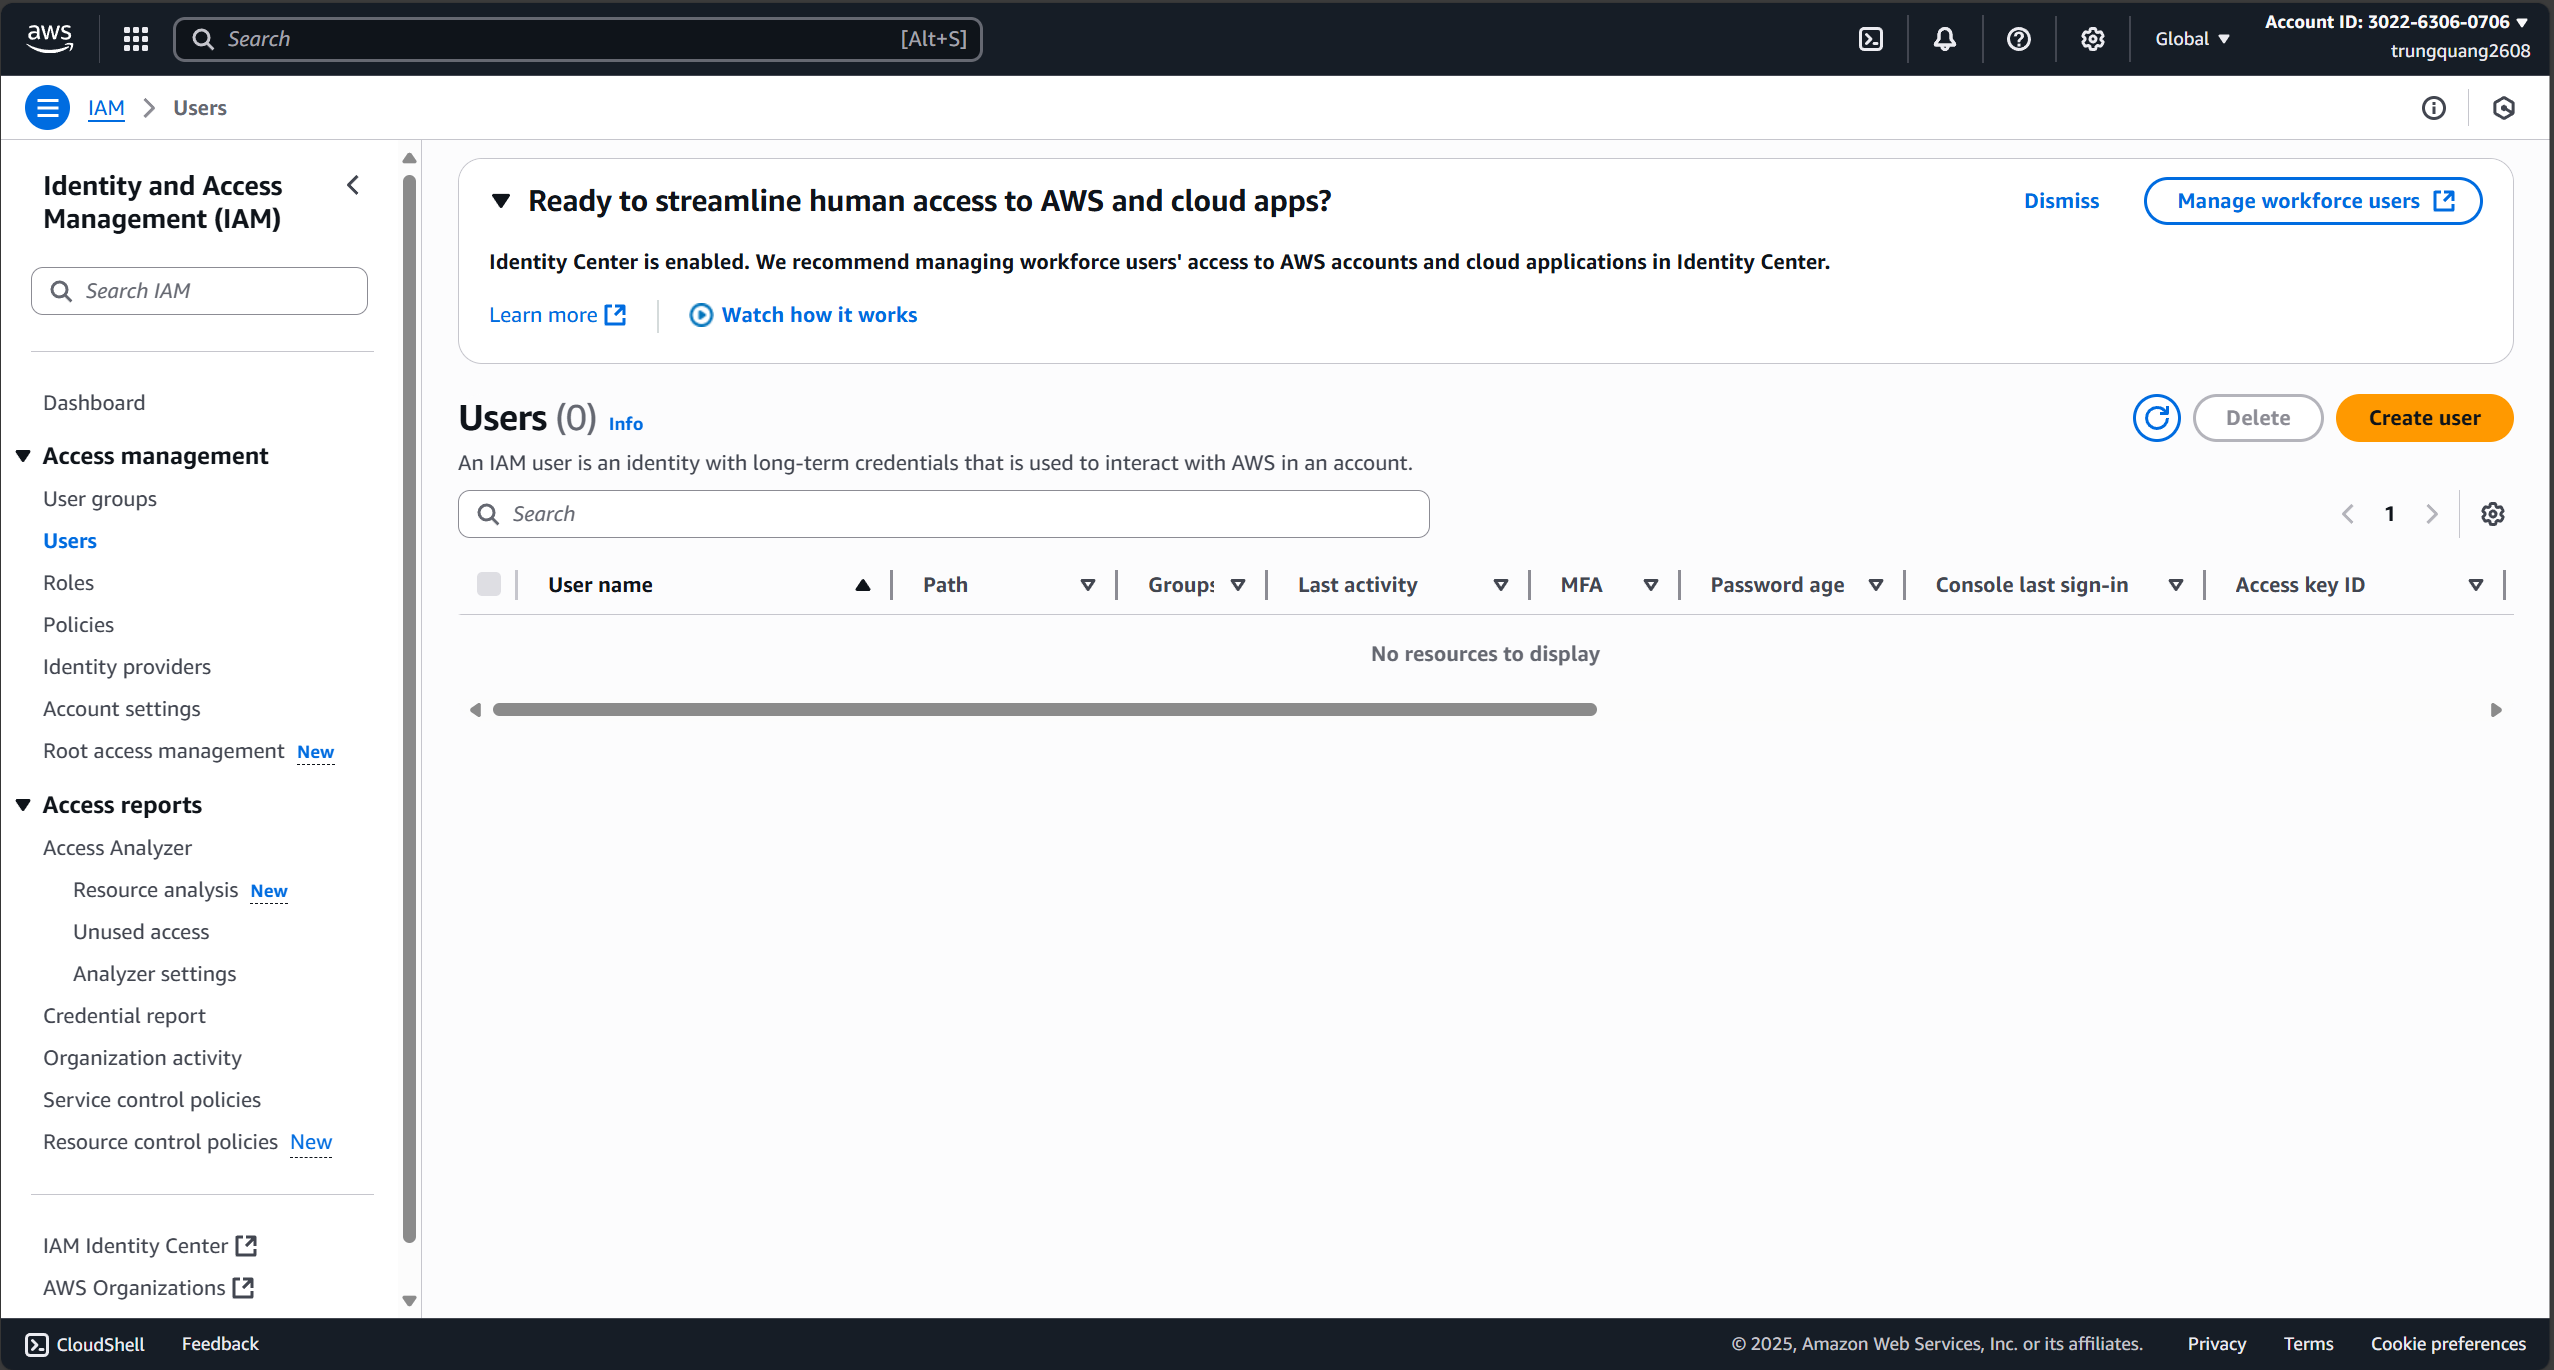Open Credential report
The width and height of the screenshot is (2554, 1370).
[124, 1016]
